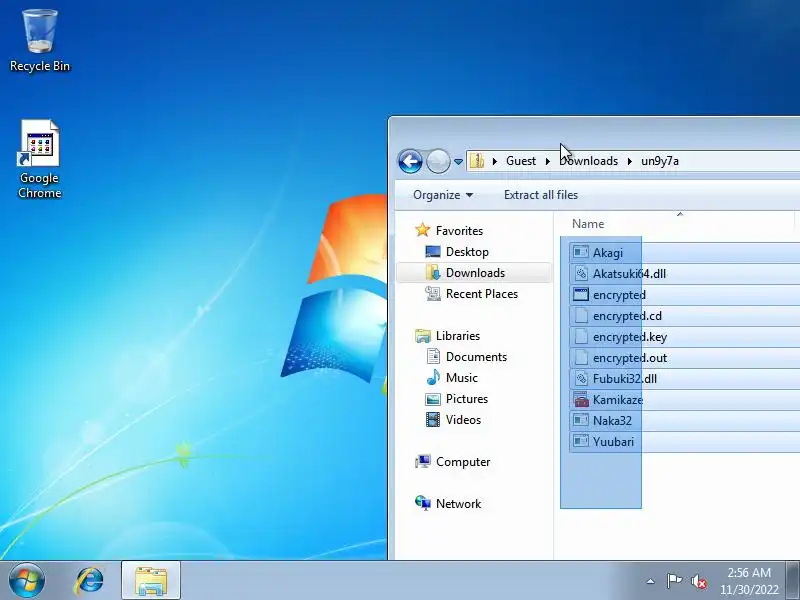
Task: Go back with the Explorer back arrow
Action: (x=410, y=162)
